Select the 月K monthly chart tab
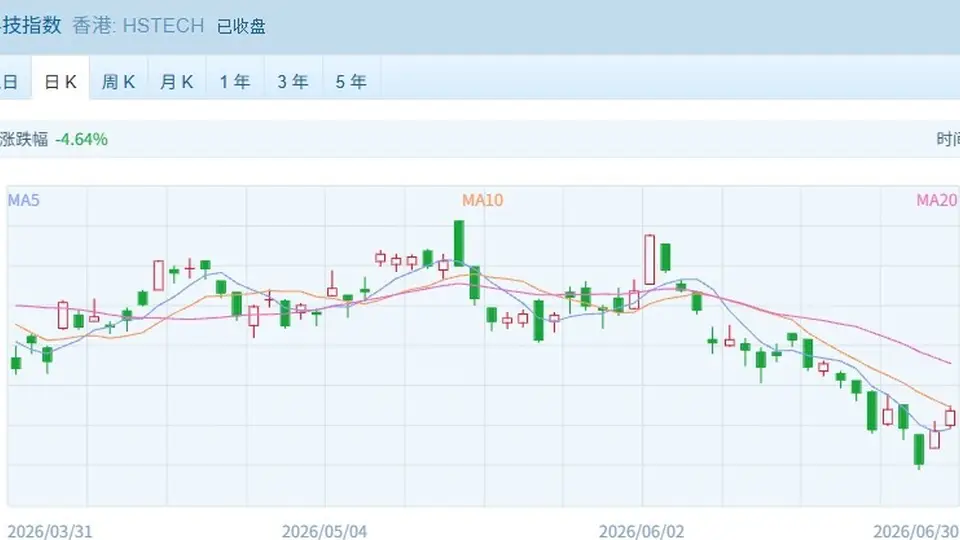Image resolution: width=960 pixels, height=540 pixels. point(177,81)
